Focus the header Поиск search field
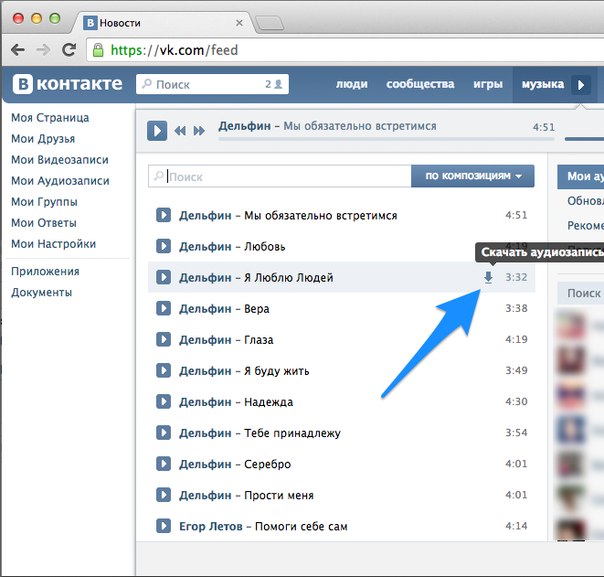Screen dimensions: 604x577 tap(212, 84)
